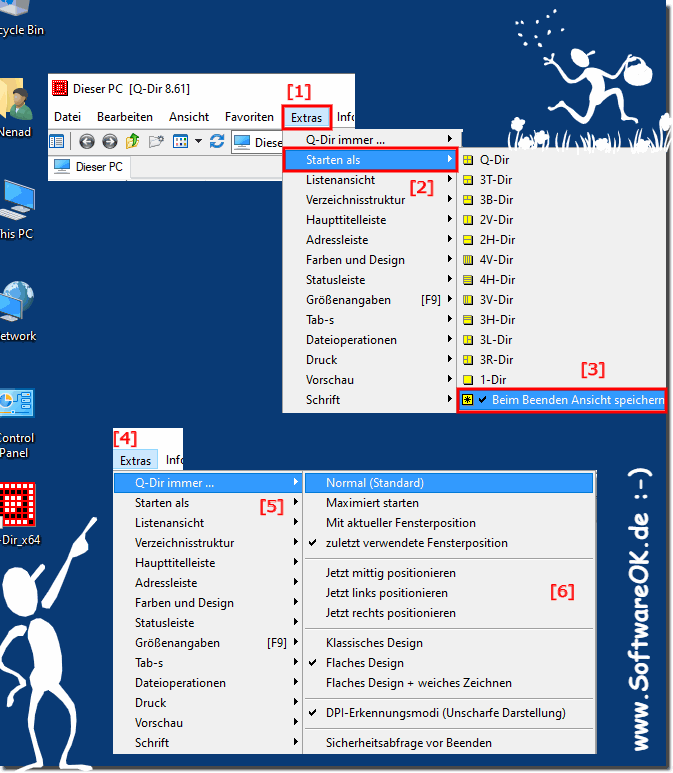The width and height of the screenshot is (673, 773).
Task: Open the Network desktop icon
Action: click(x=18, y=311)
